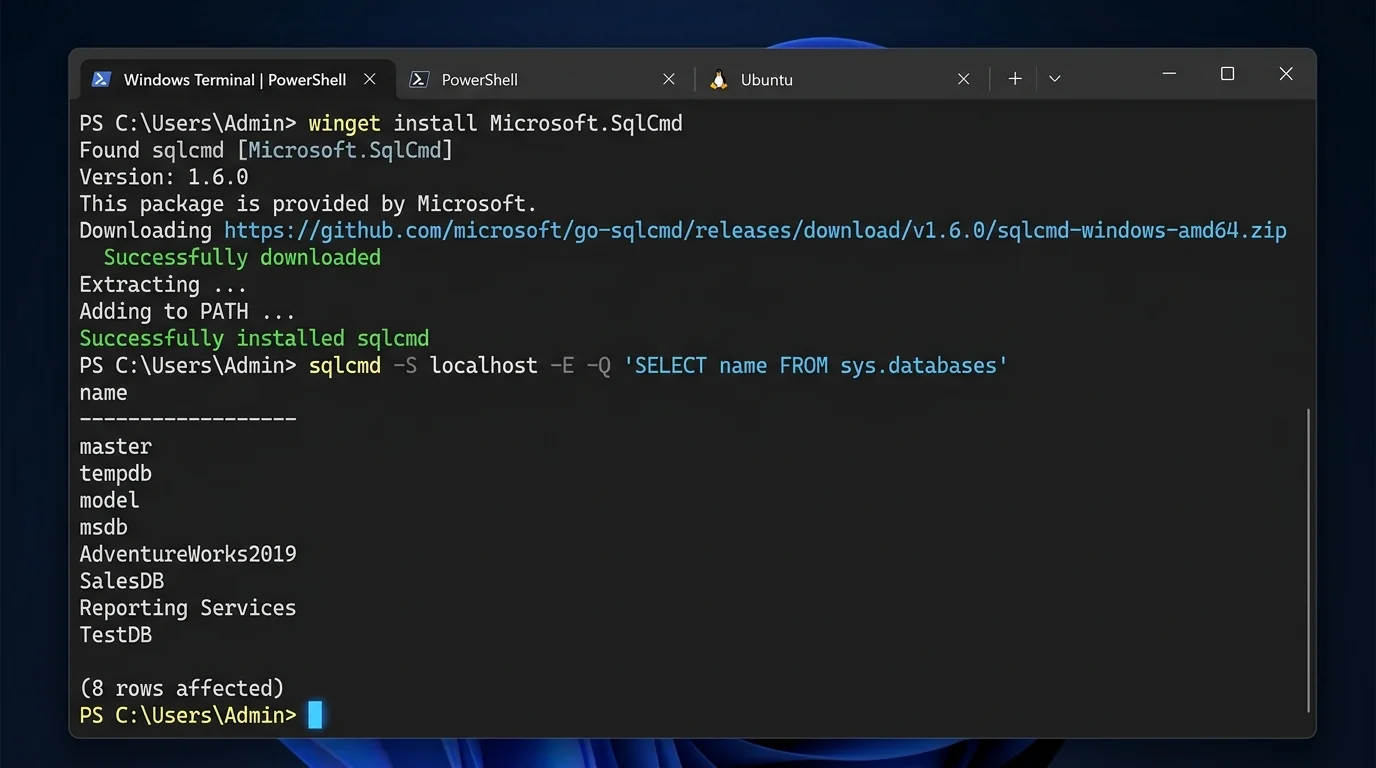Viewport: 1376px width, 768px height.
Task: Expand the new tab profile dropdown
Action: [1054, 78]
